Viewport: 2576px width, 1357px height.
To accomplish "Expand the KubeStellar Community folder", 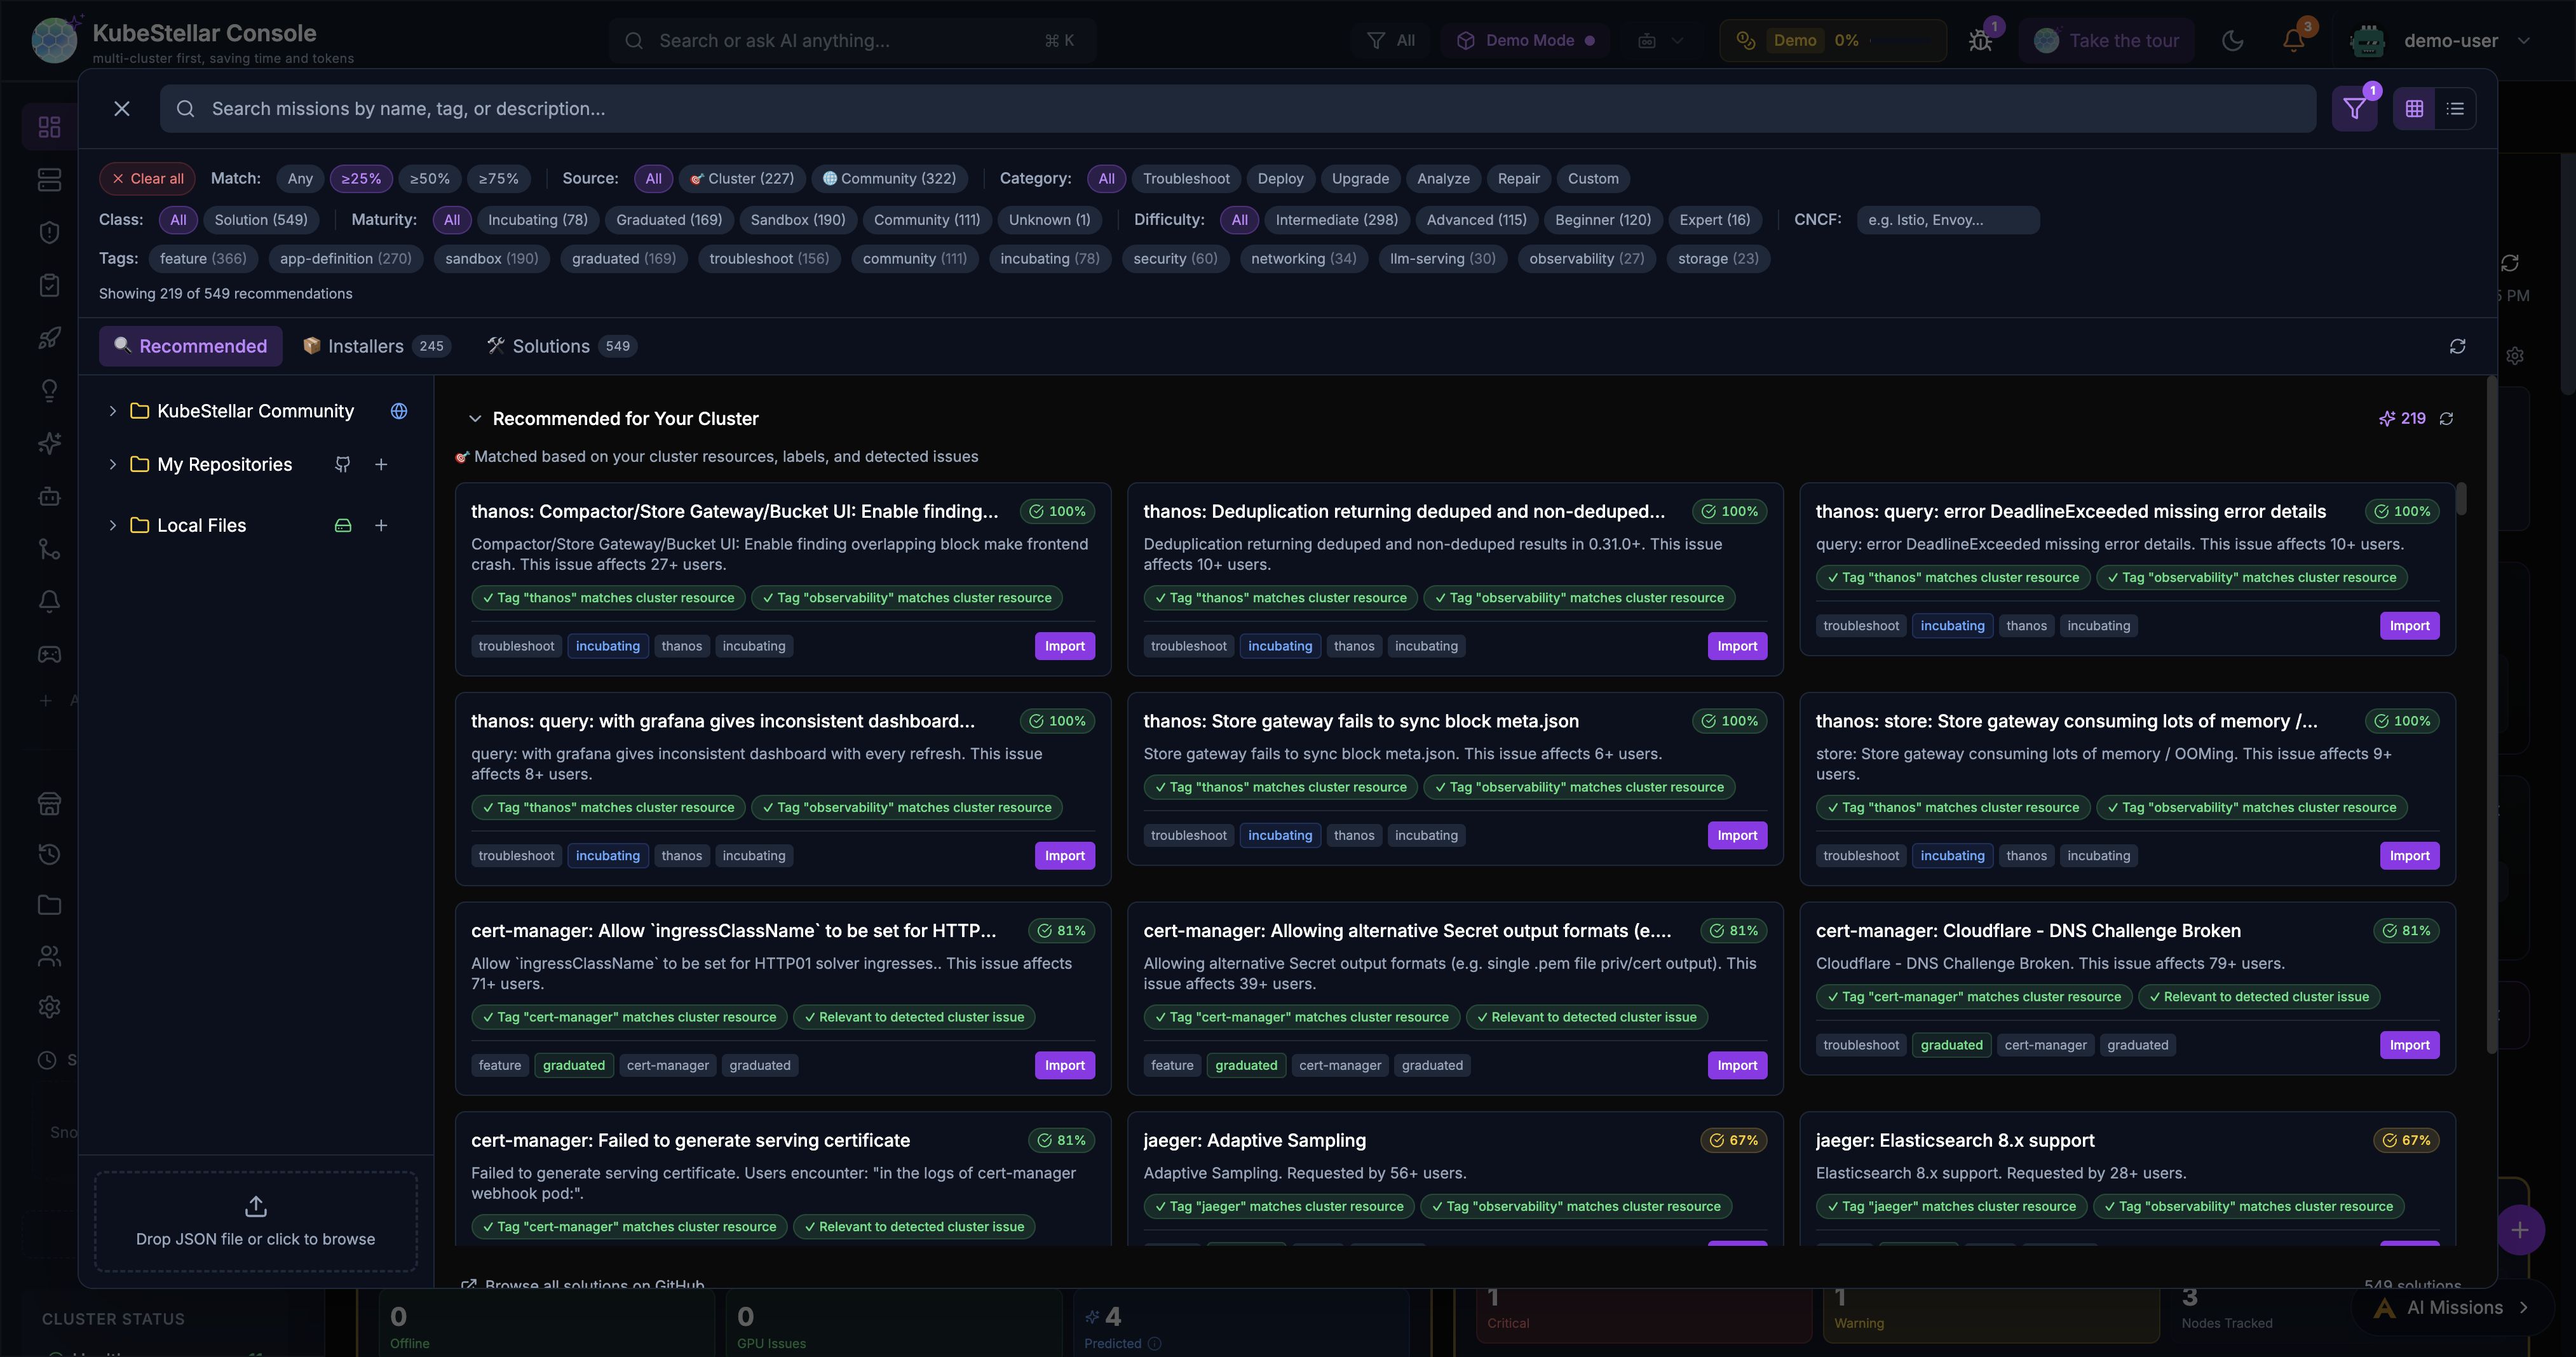I will coord(113,411).
